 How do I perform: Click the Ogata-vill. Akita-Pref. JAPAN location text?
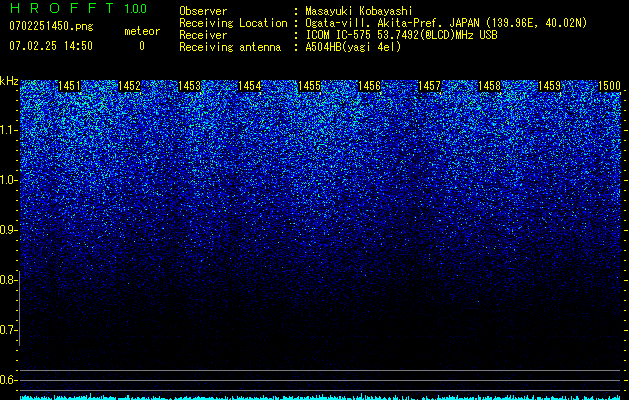(446, 23)
